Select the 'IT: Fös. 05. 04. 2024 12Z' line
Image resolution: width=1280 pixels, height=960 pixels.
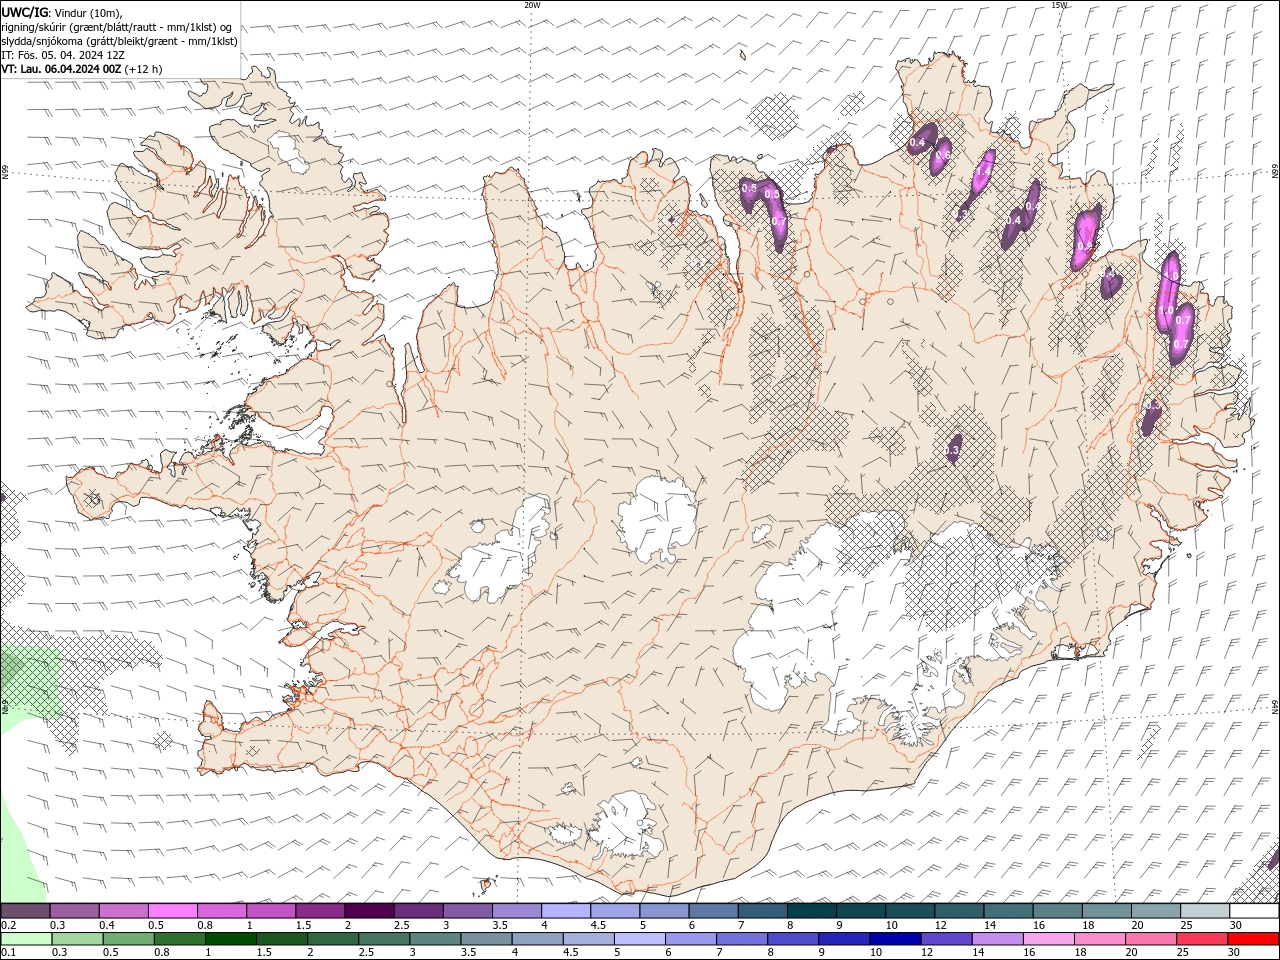coord(63,55)
